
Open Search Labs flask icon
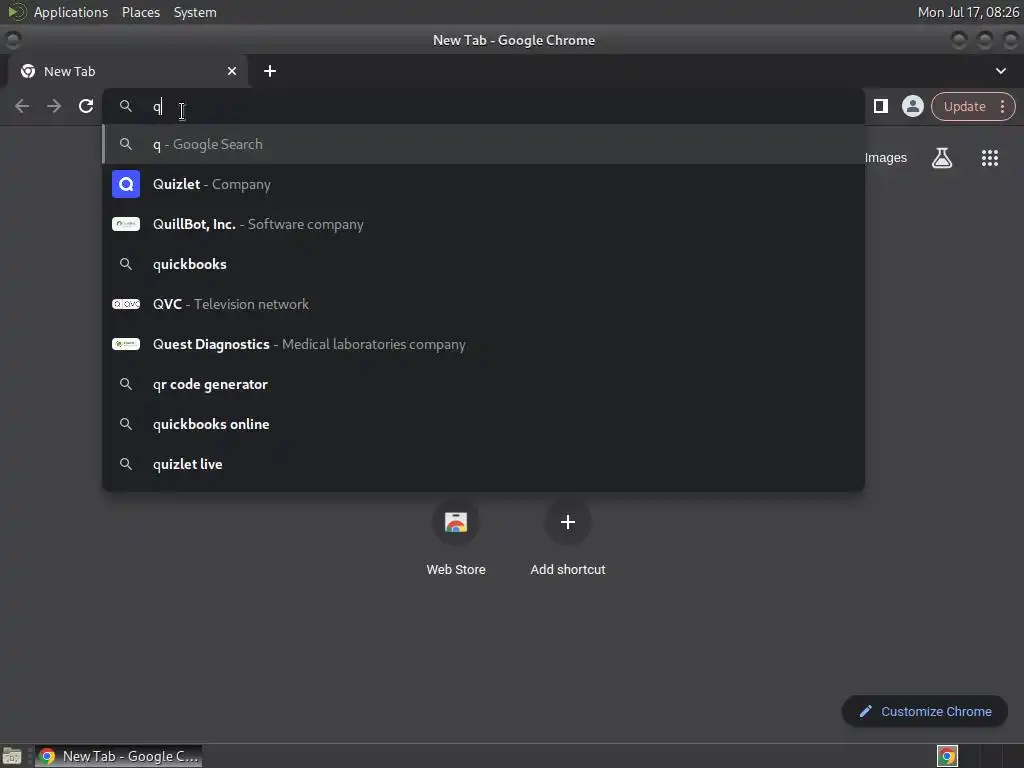click(942, 158)
